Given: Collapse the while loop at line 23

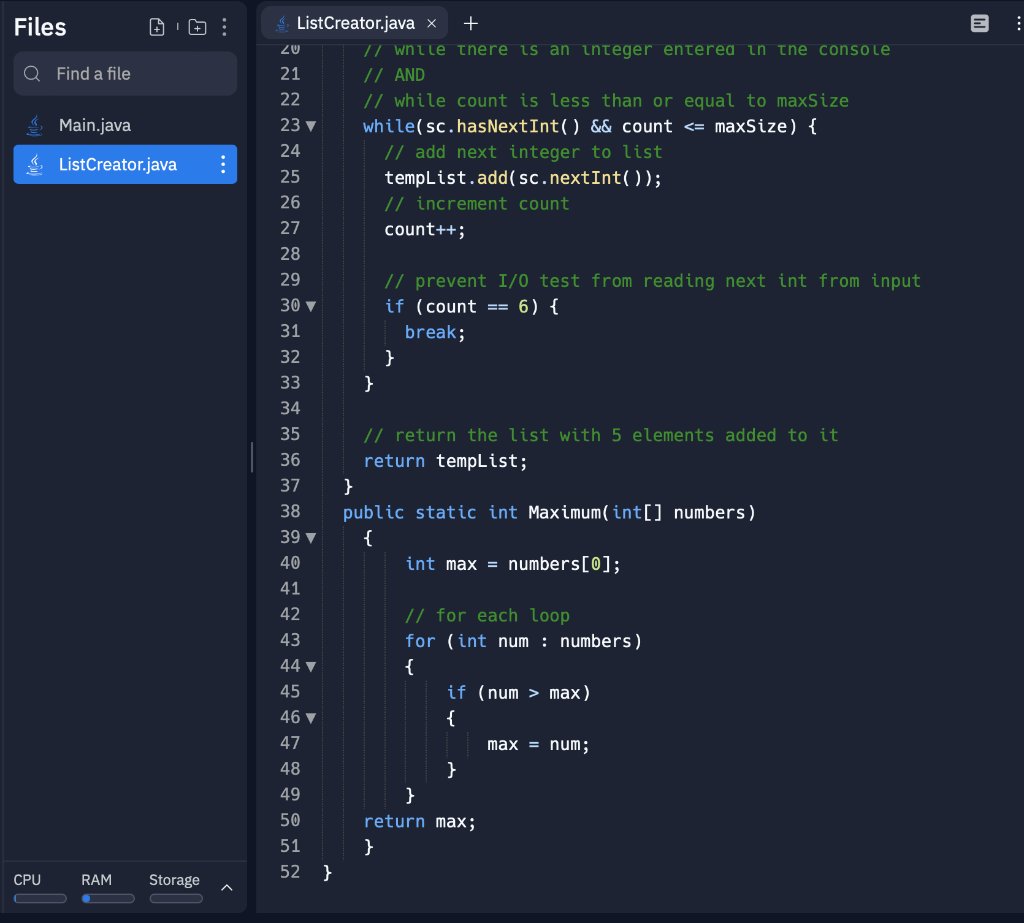Looking at the screenshot, I should point(311,126).
